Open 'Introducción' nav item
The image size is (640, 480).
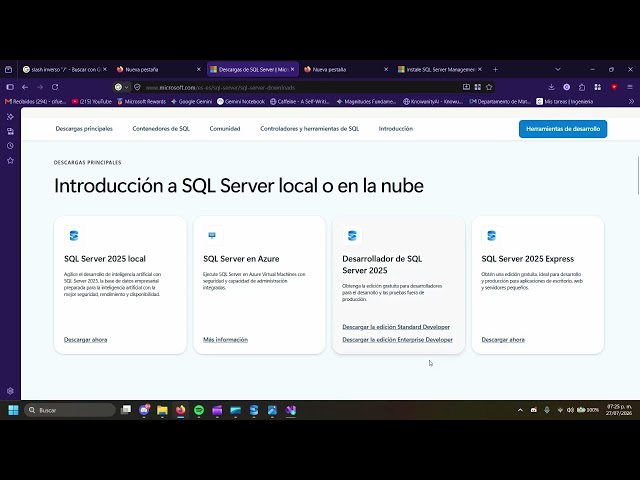point(396,129)
